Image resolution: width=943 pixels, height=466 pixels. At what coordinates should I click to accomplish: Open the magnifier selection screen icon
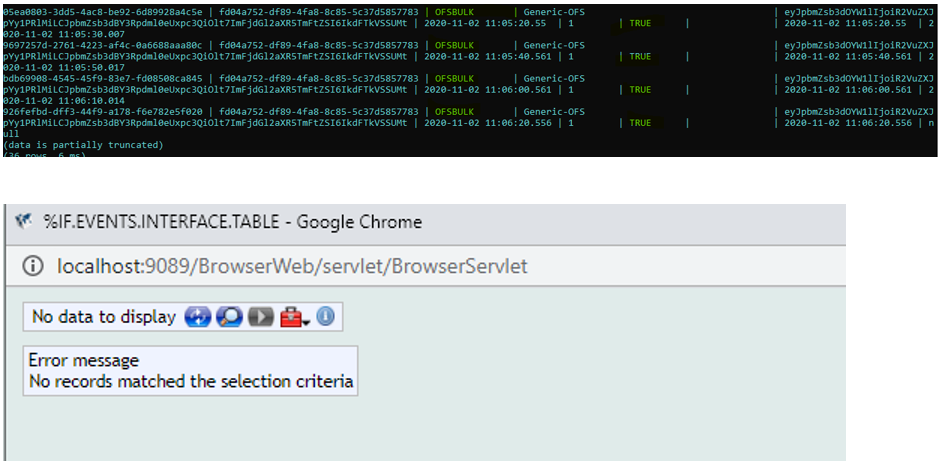coord(229,317)
